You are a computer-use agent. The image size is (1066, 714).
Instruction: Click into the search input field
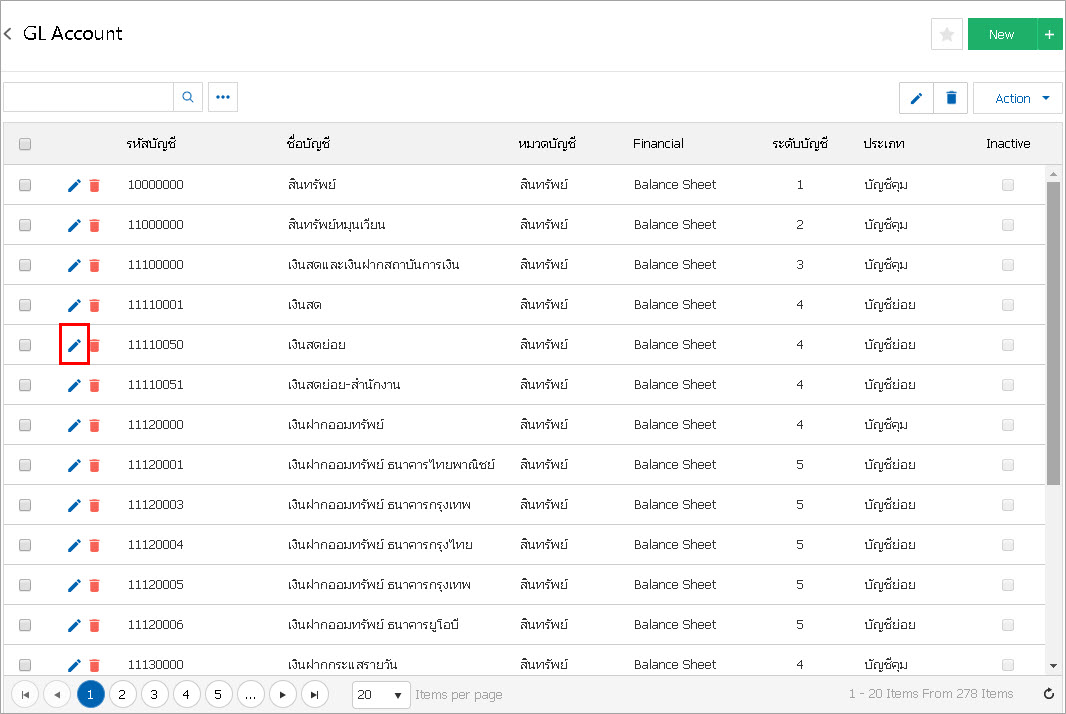click(88, 97)
